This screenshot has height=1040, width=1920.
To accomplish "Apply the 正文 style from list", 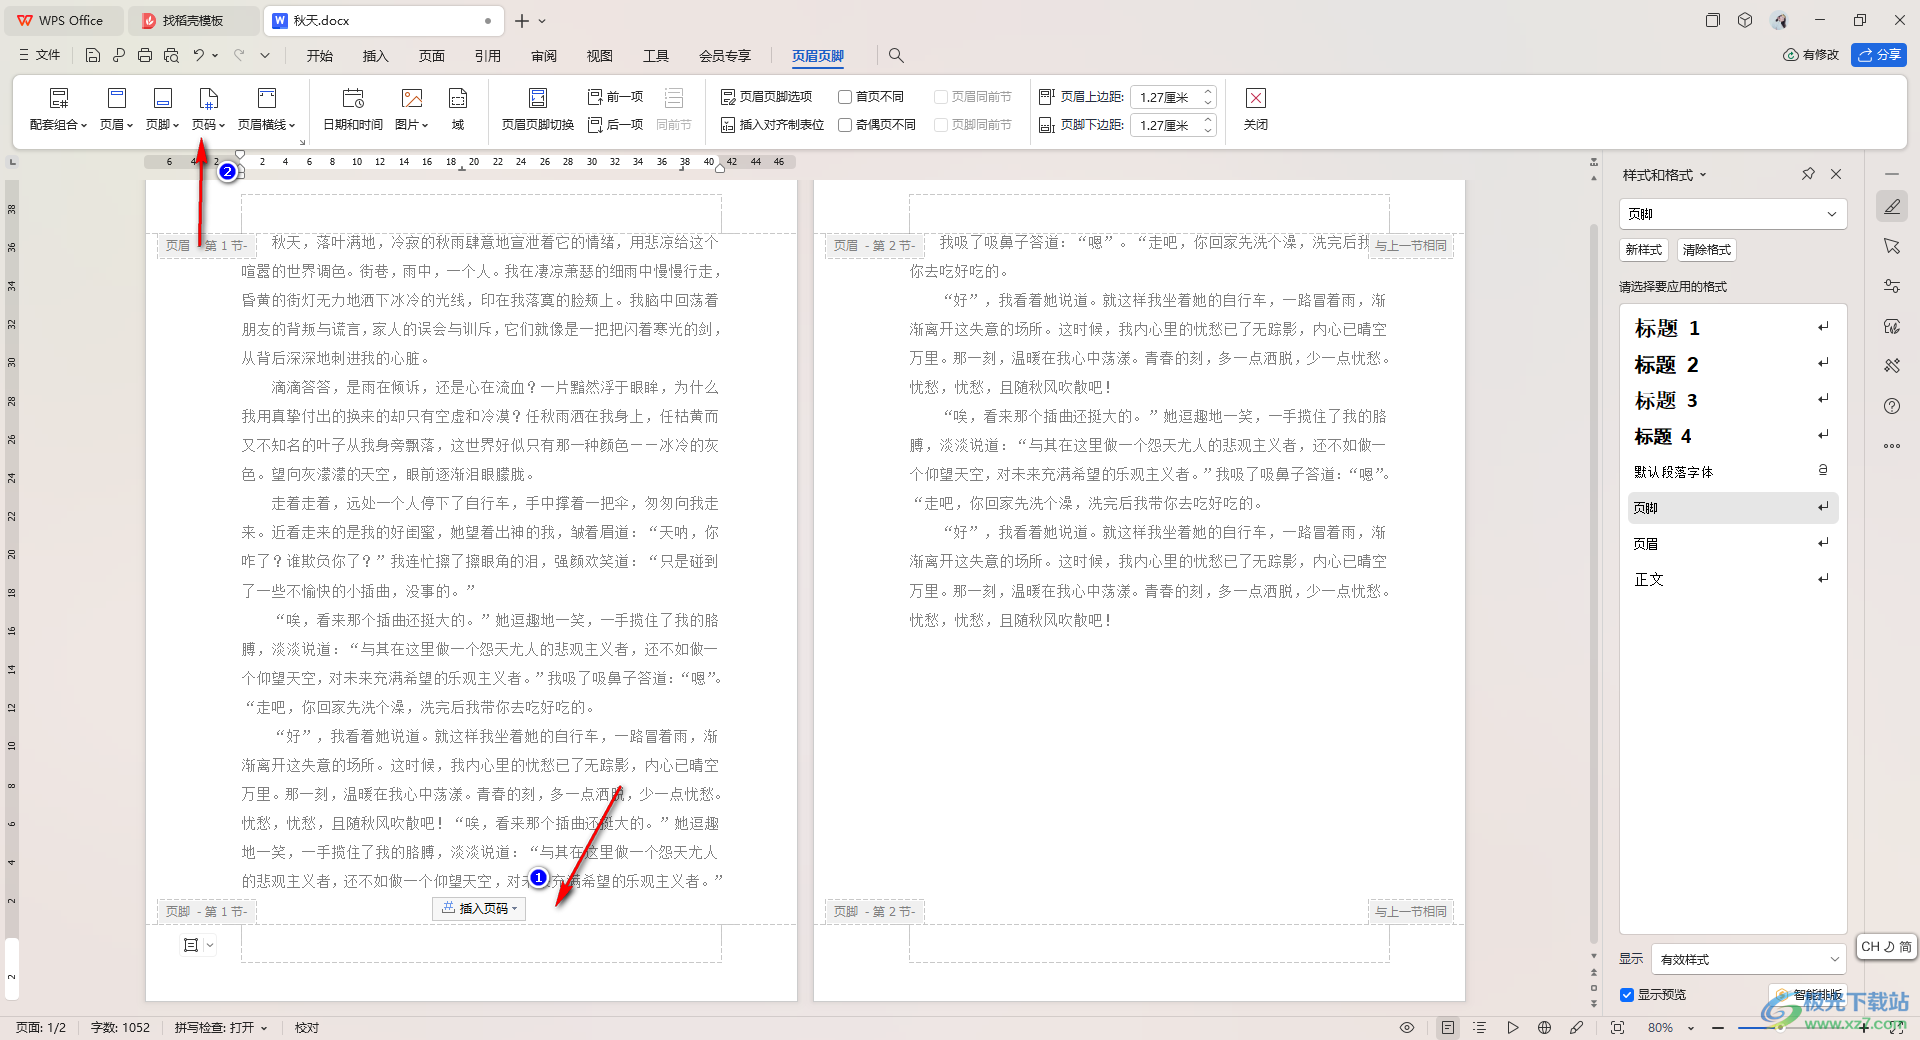I will click(1733, 579).
